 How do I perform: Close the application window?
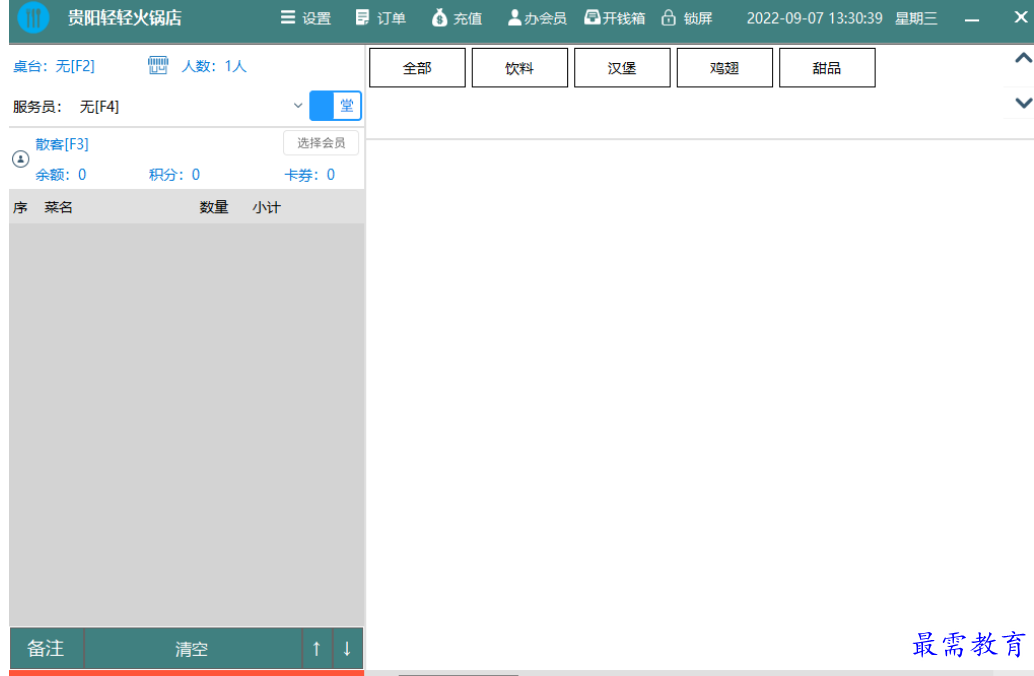click(x=1020, y=17)
